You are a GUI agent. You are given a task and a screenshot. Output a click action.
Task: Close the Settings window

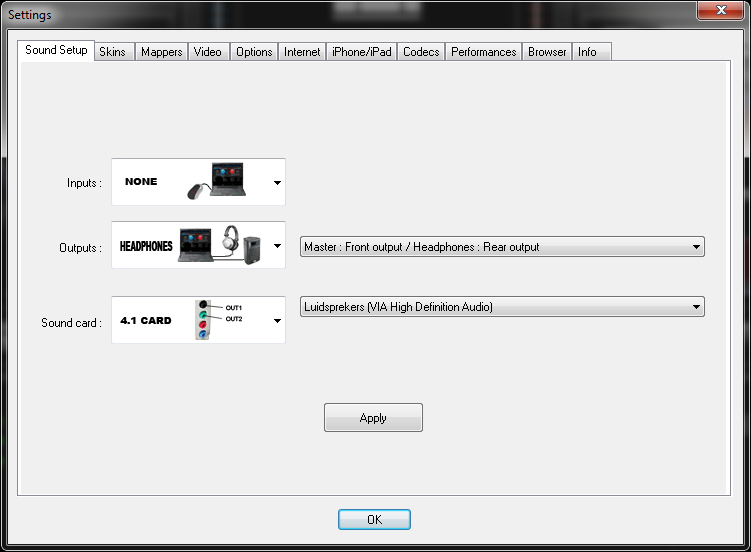[x=720, y=12]
